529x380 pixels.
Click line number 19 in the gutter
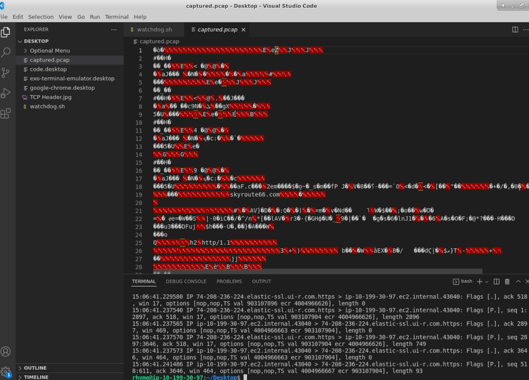click(139, 195)
